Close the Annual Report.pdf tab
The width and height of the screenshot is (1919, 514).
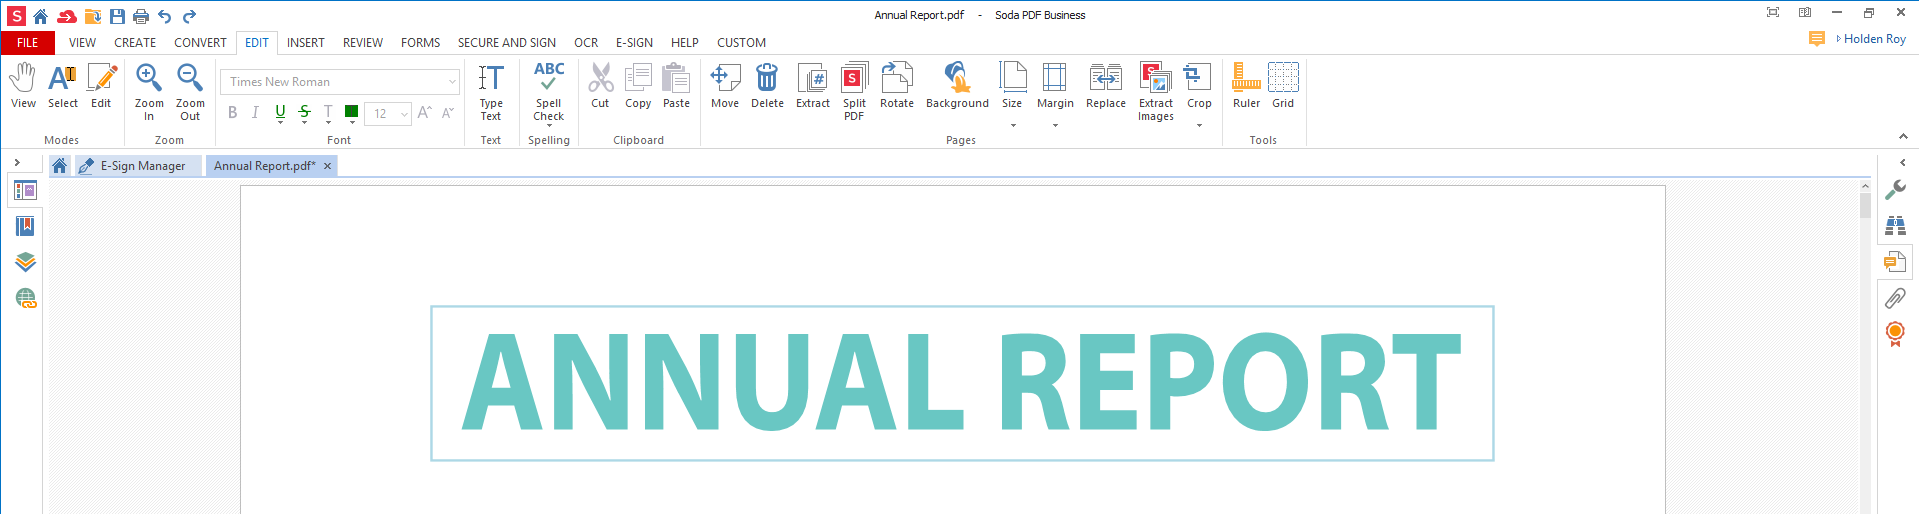327,166
